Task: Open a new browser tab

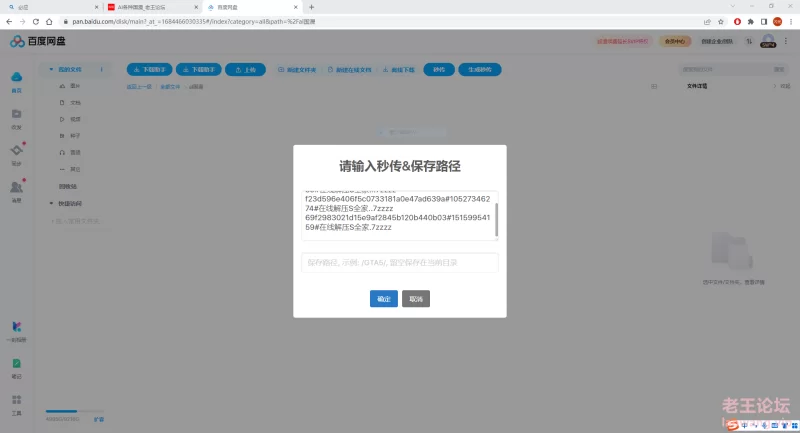Action: pos(311,7)
